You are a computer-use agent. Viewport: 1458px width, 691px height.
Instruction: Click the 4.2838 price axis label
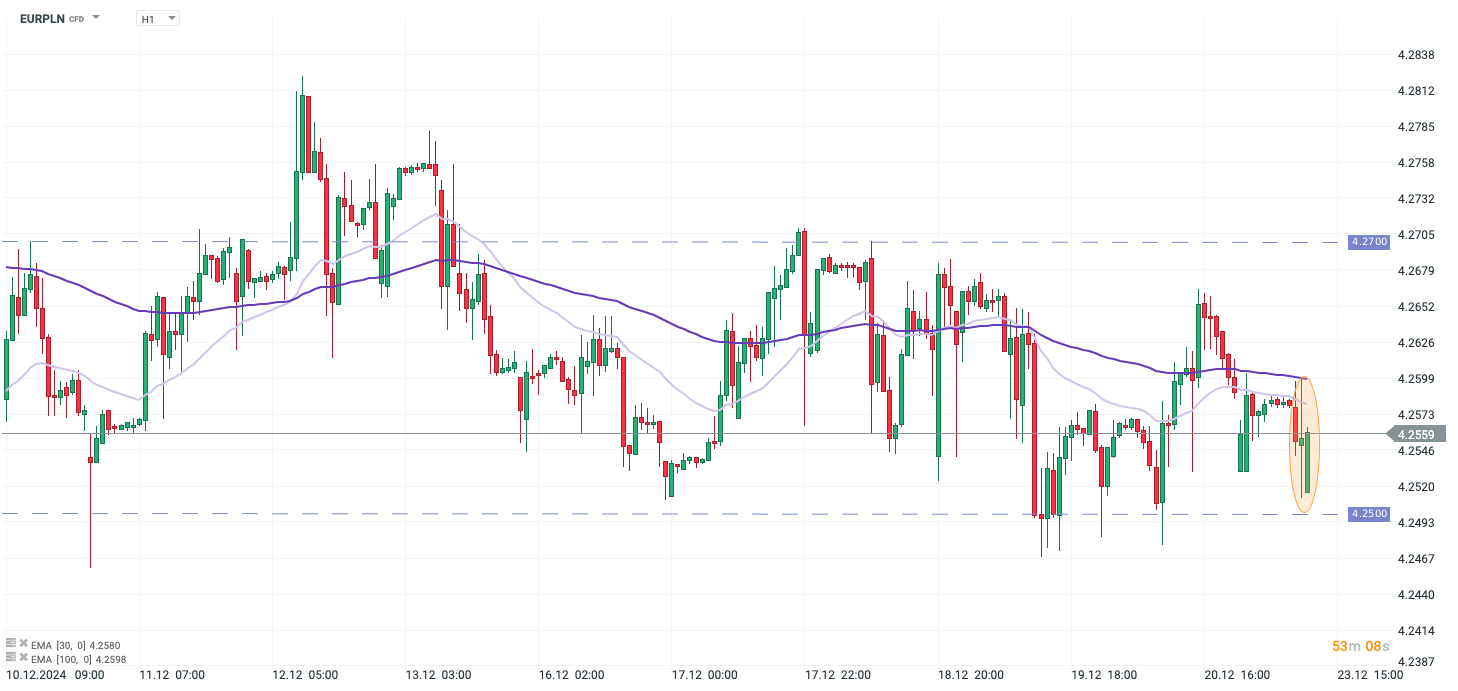click(x=1416, y=55)
